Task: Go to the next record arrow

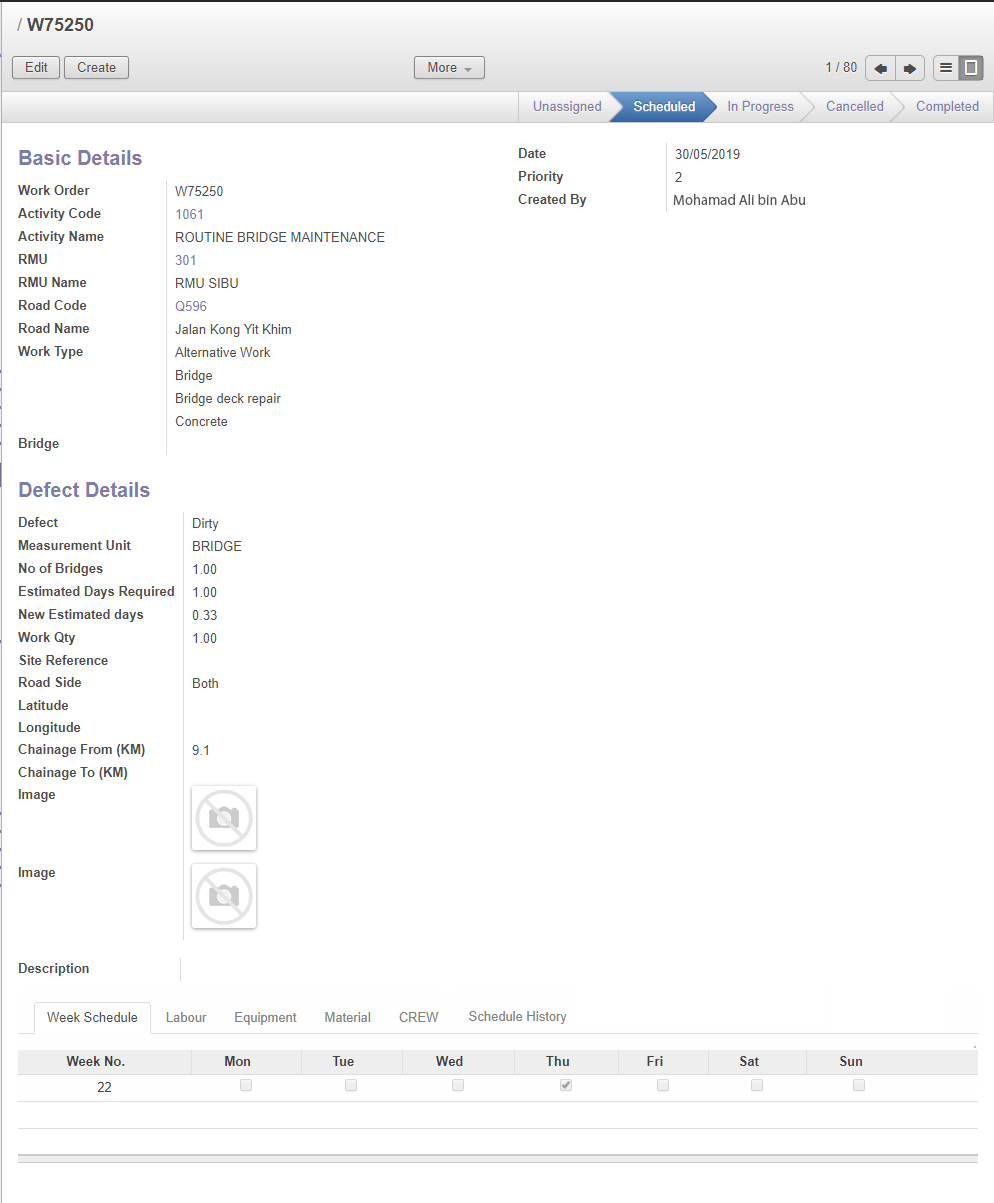Action: click(x=909, y=68)
